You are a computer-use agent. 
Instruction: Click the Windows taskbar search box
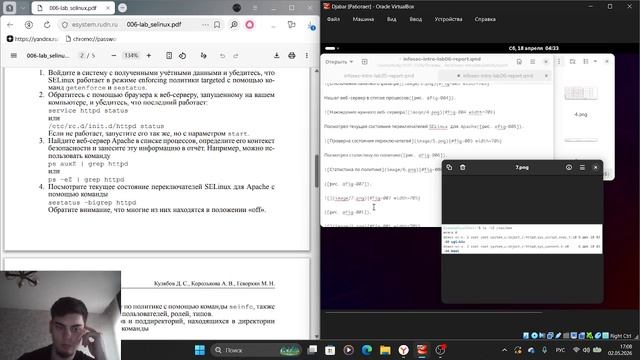coord(256,350)
